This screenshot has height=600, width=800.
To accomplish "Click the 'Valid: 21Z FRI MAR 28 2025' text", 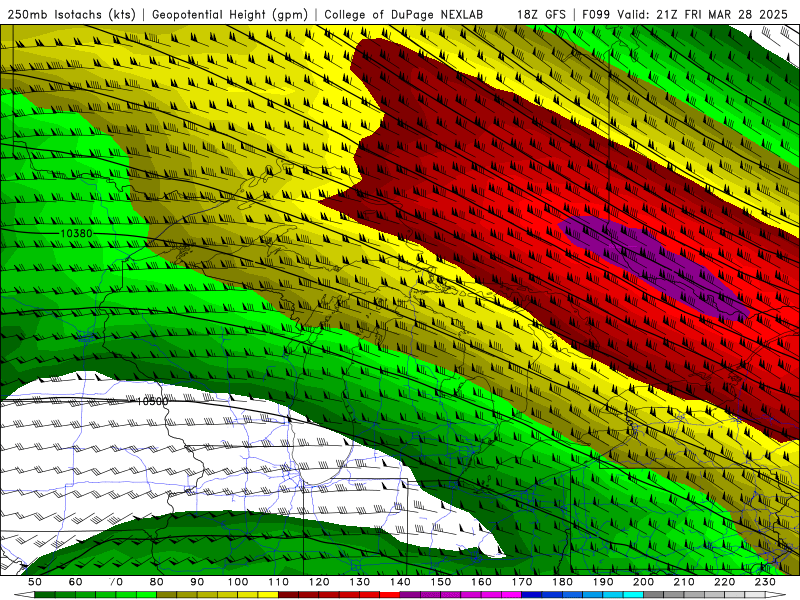I will (x=703, y=14).
